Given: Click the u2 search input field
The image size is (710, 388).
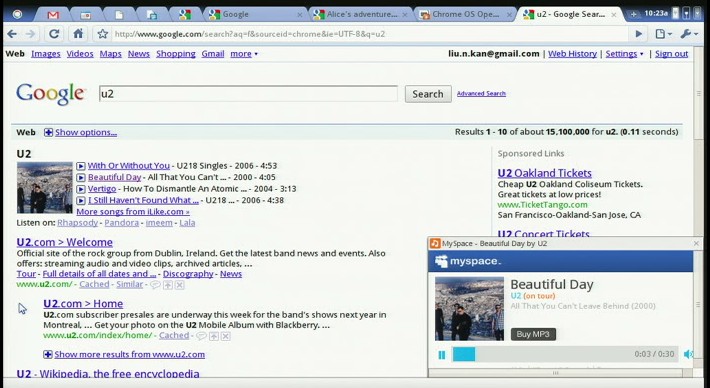Looking at the screenshot, I should click(248, 94).
